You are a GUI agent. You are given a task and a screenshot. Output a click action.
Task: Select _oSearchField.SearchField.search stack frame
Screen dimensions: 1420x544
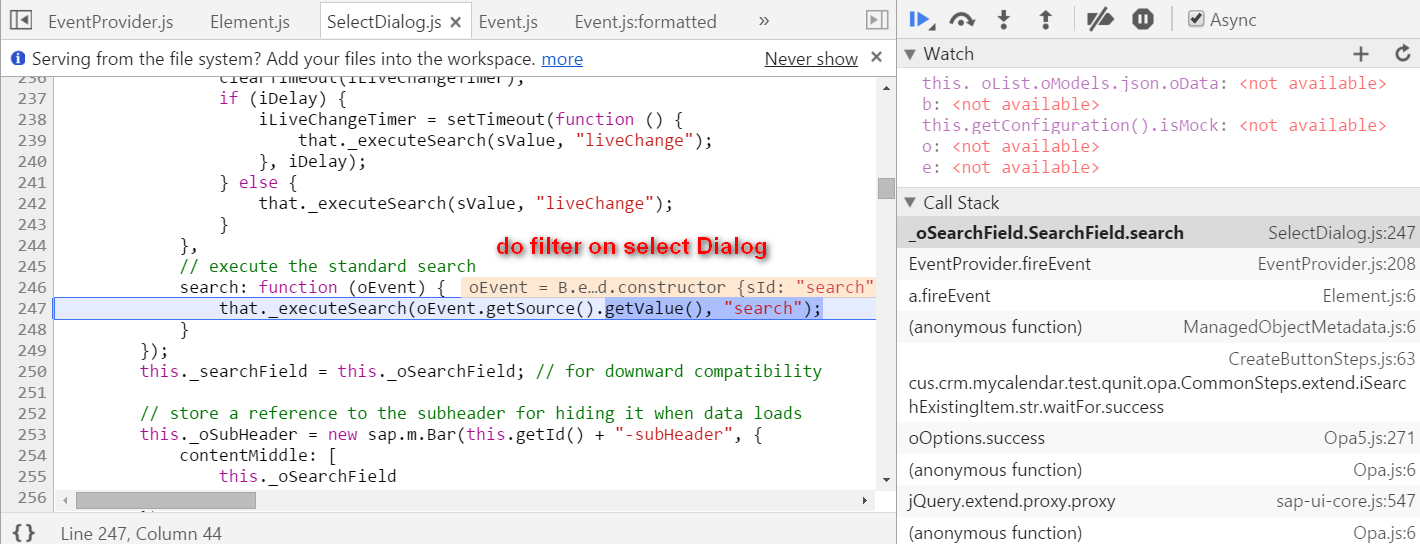(x=1158, y=233)
